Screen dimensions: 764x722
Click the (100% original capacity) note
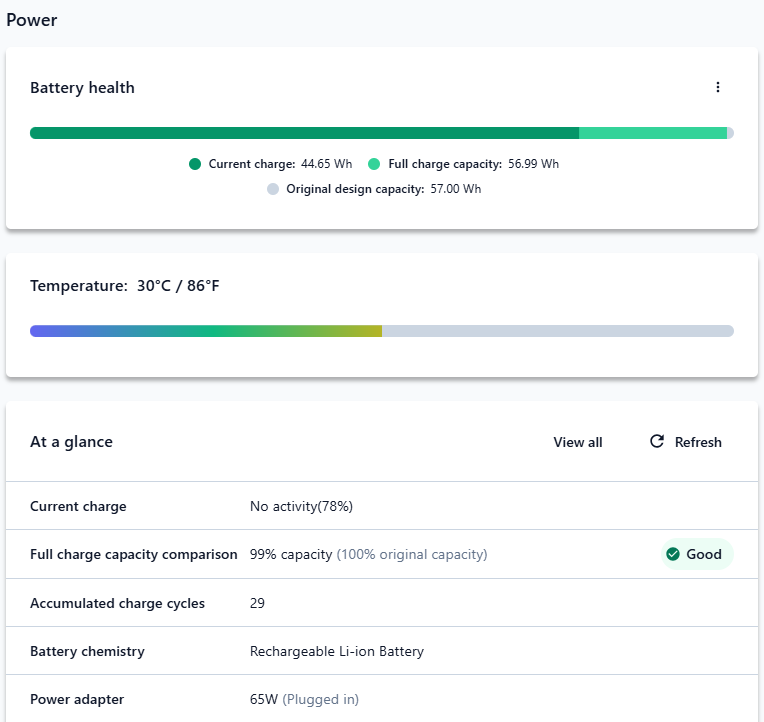[x=412, y=554]
